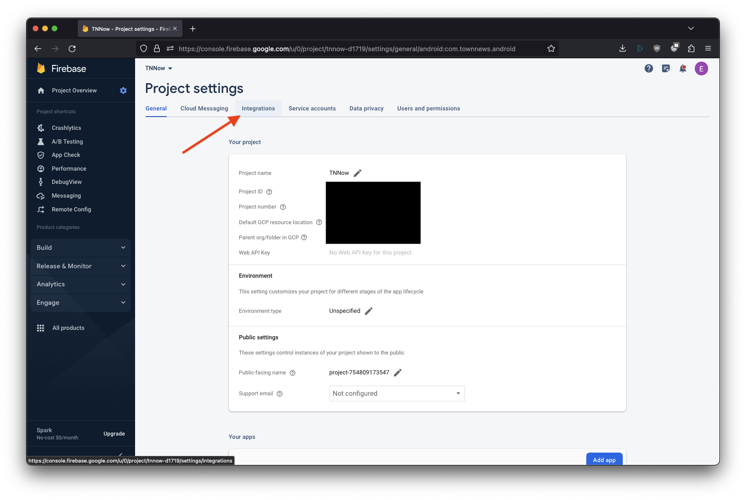The image size is (746, 500).
Task: Open Performance shortcut
Action: click(x=69, y=169)
